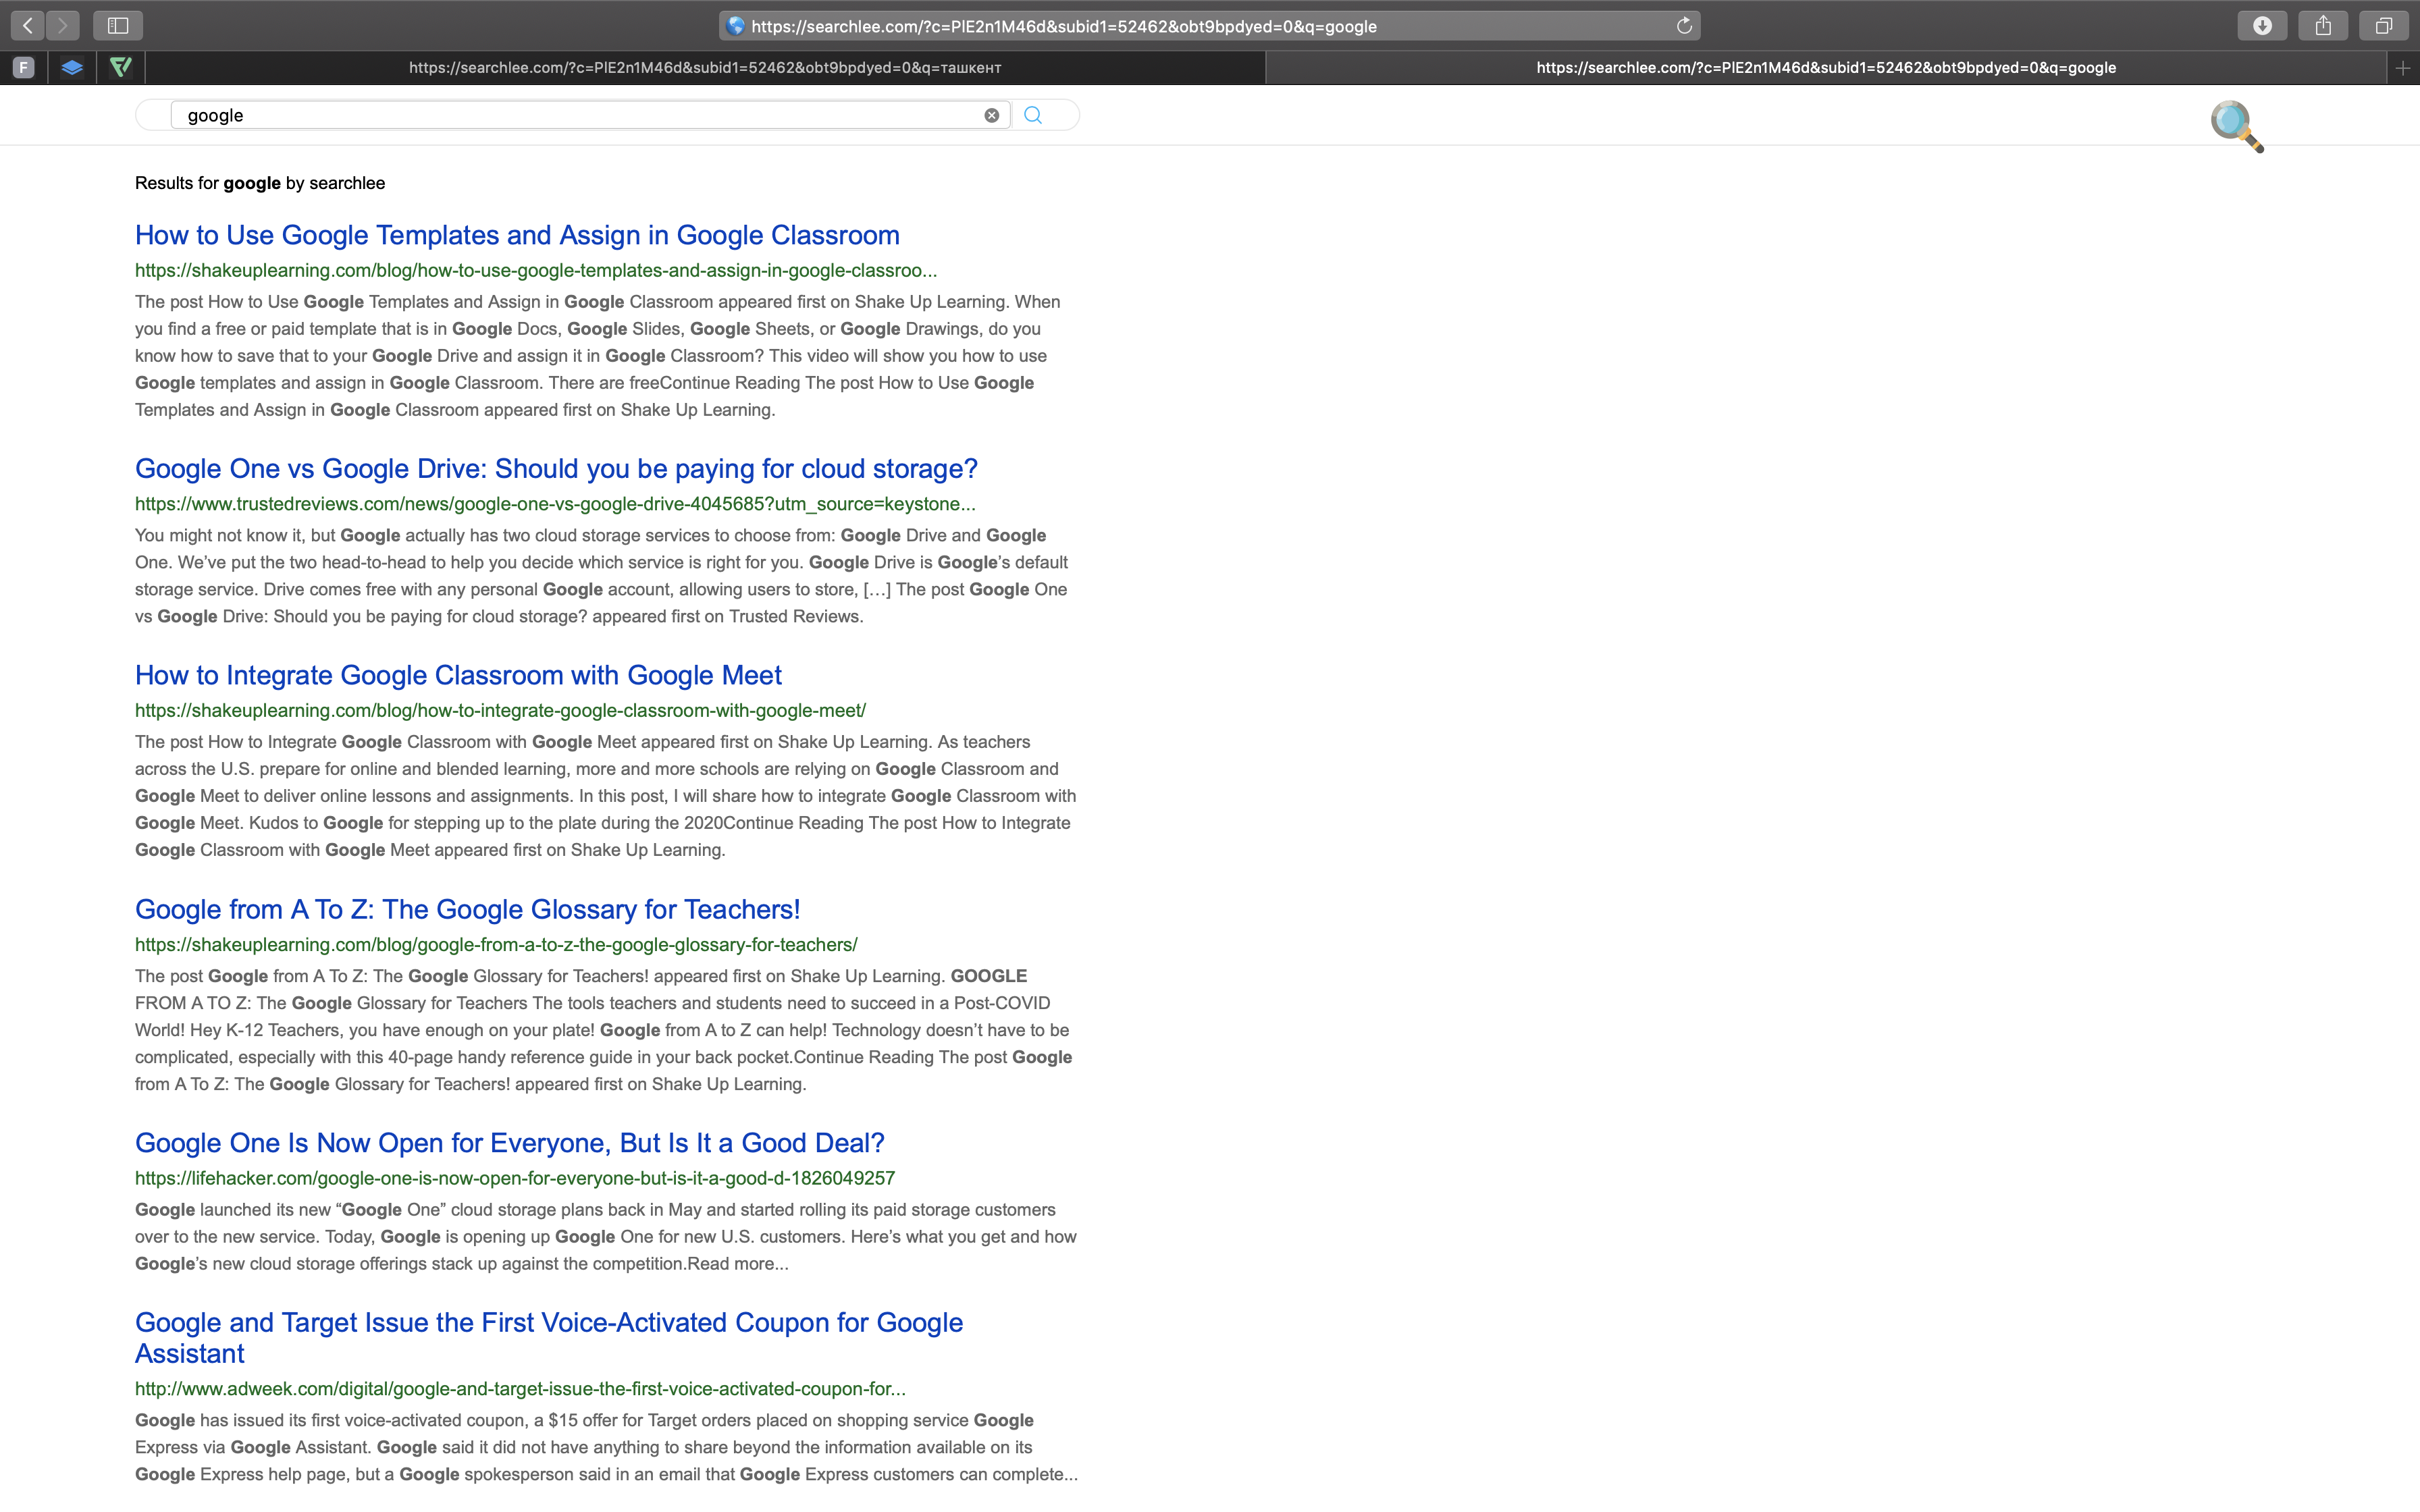The width and height of the screenshot is (2420, 1512).
Task: Switch to the ташкент search tab
Action: click(705, 67)
